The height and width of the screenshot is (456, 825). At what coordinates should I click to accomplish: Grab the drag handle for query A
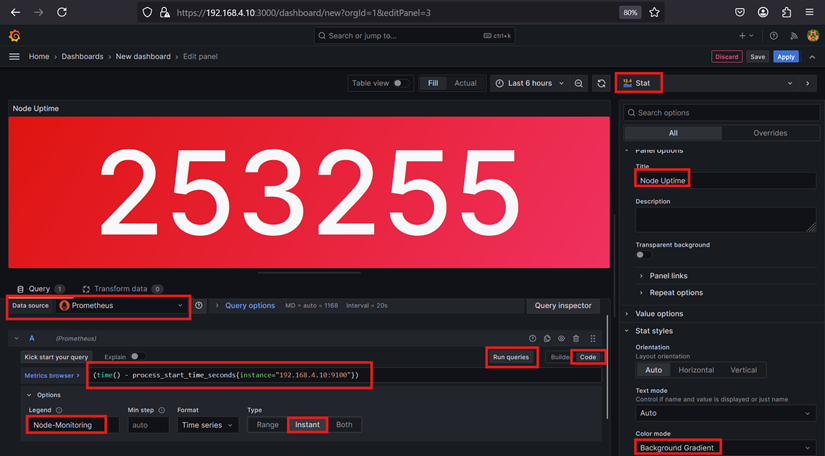pyautogui.click(x=593, y=339)
